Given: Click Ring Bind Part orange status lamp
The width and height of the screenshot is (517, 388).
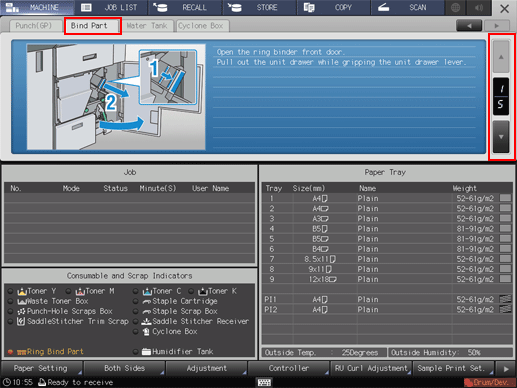Looking at the screenshot, I should click(x=10, y=352).
